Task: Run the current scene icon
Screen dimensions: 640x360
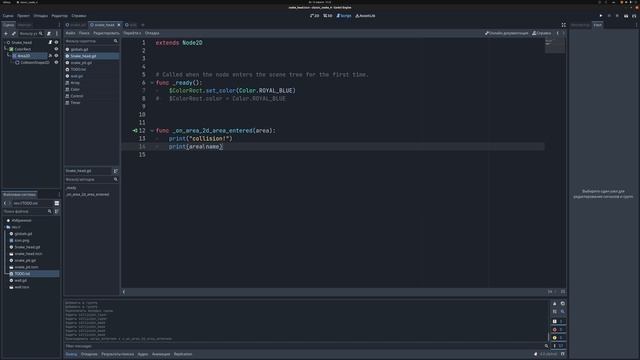Action: click(626, 16)
